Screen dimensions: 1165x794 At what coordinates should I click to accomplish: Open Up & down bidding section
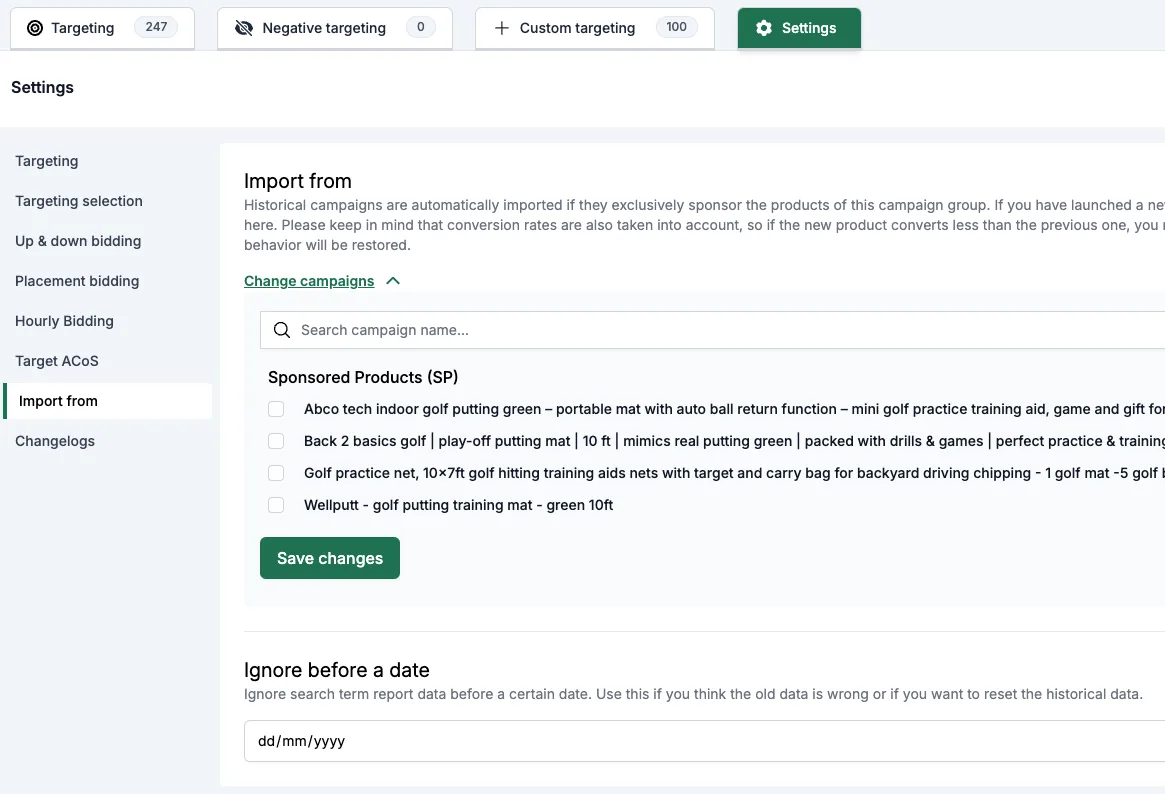tap(78, 241)
